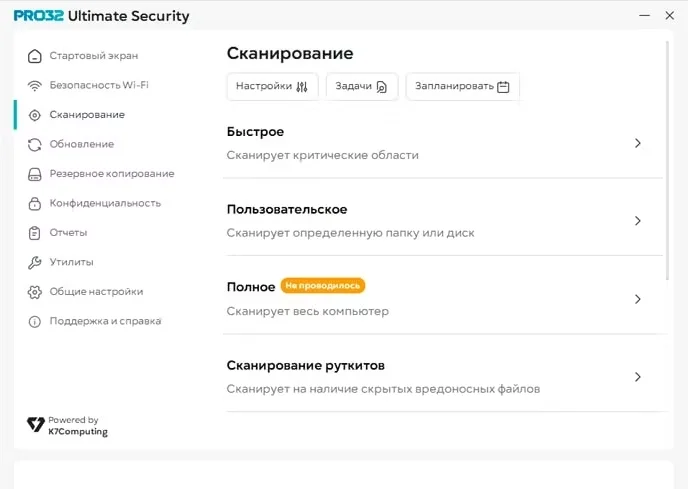
Task: Click the Запланировать schedule button
Action: click(462, 86)
